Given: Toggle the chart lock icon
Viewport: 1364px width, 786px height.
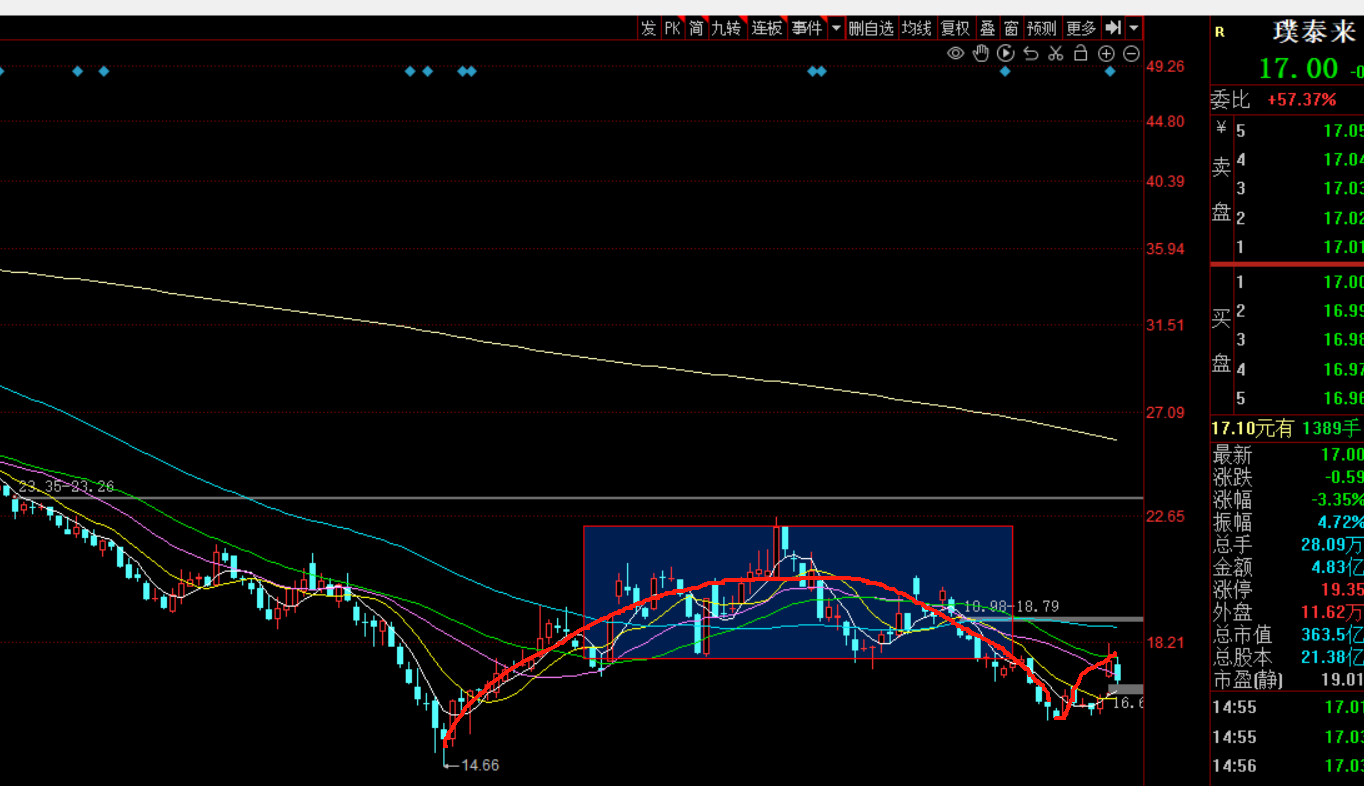Looking at the screenshot, I should click(1081, 54).
